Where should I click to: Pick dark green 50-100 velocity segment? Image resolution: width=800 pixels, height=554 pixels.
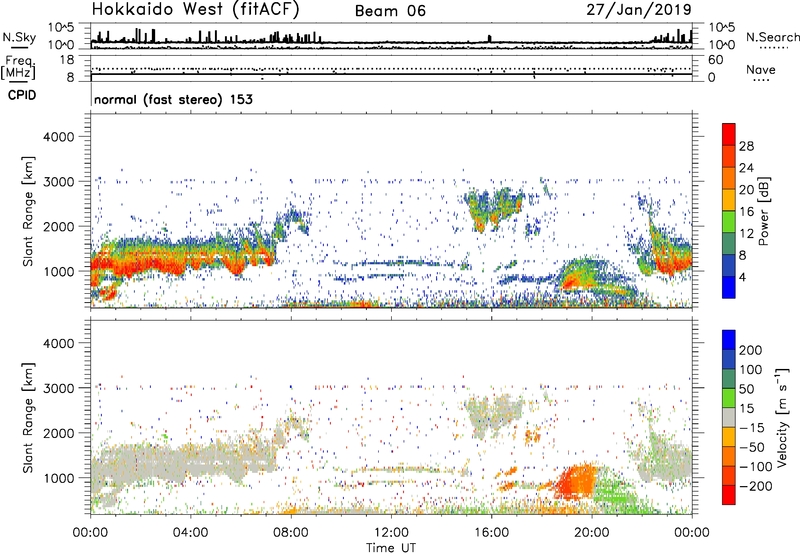(x=729, y=380)
